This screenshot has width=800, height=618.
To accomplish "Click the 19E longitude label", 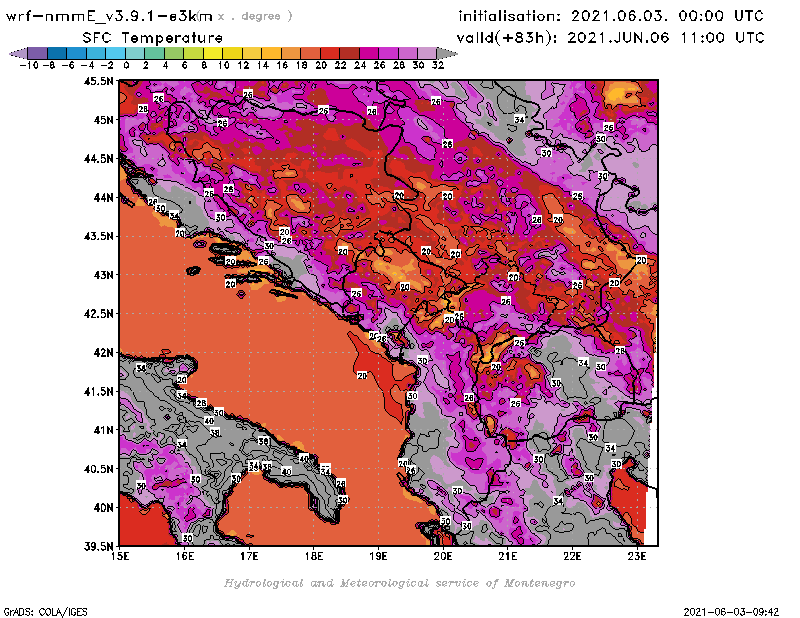I will 379,556.
